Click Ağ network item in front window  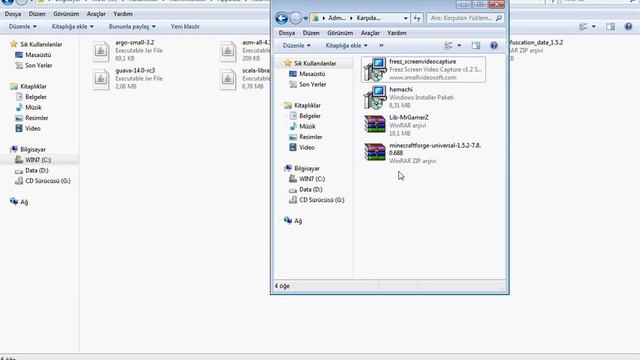click(298, 221)
